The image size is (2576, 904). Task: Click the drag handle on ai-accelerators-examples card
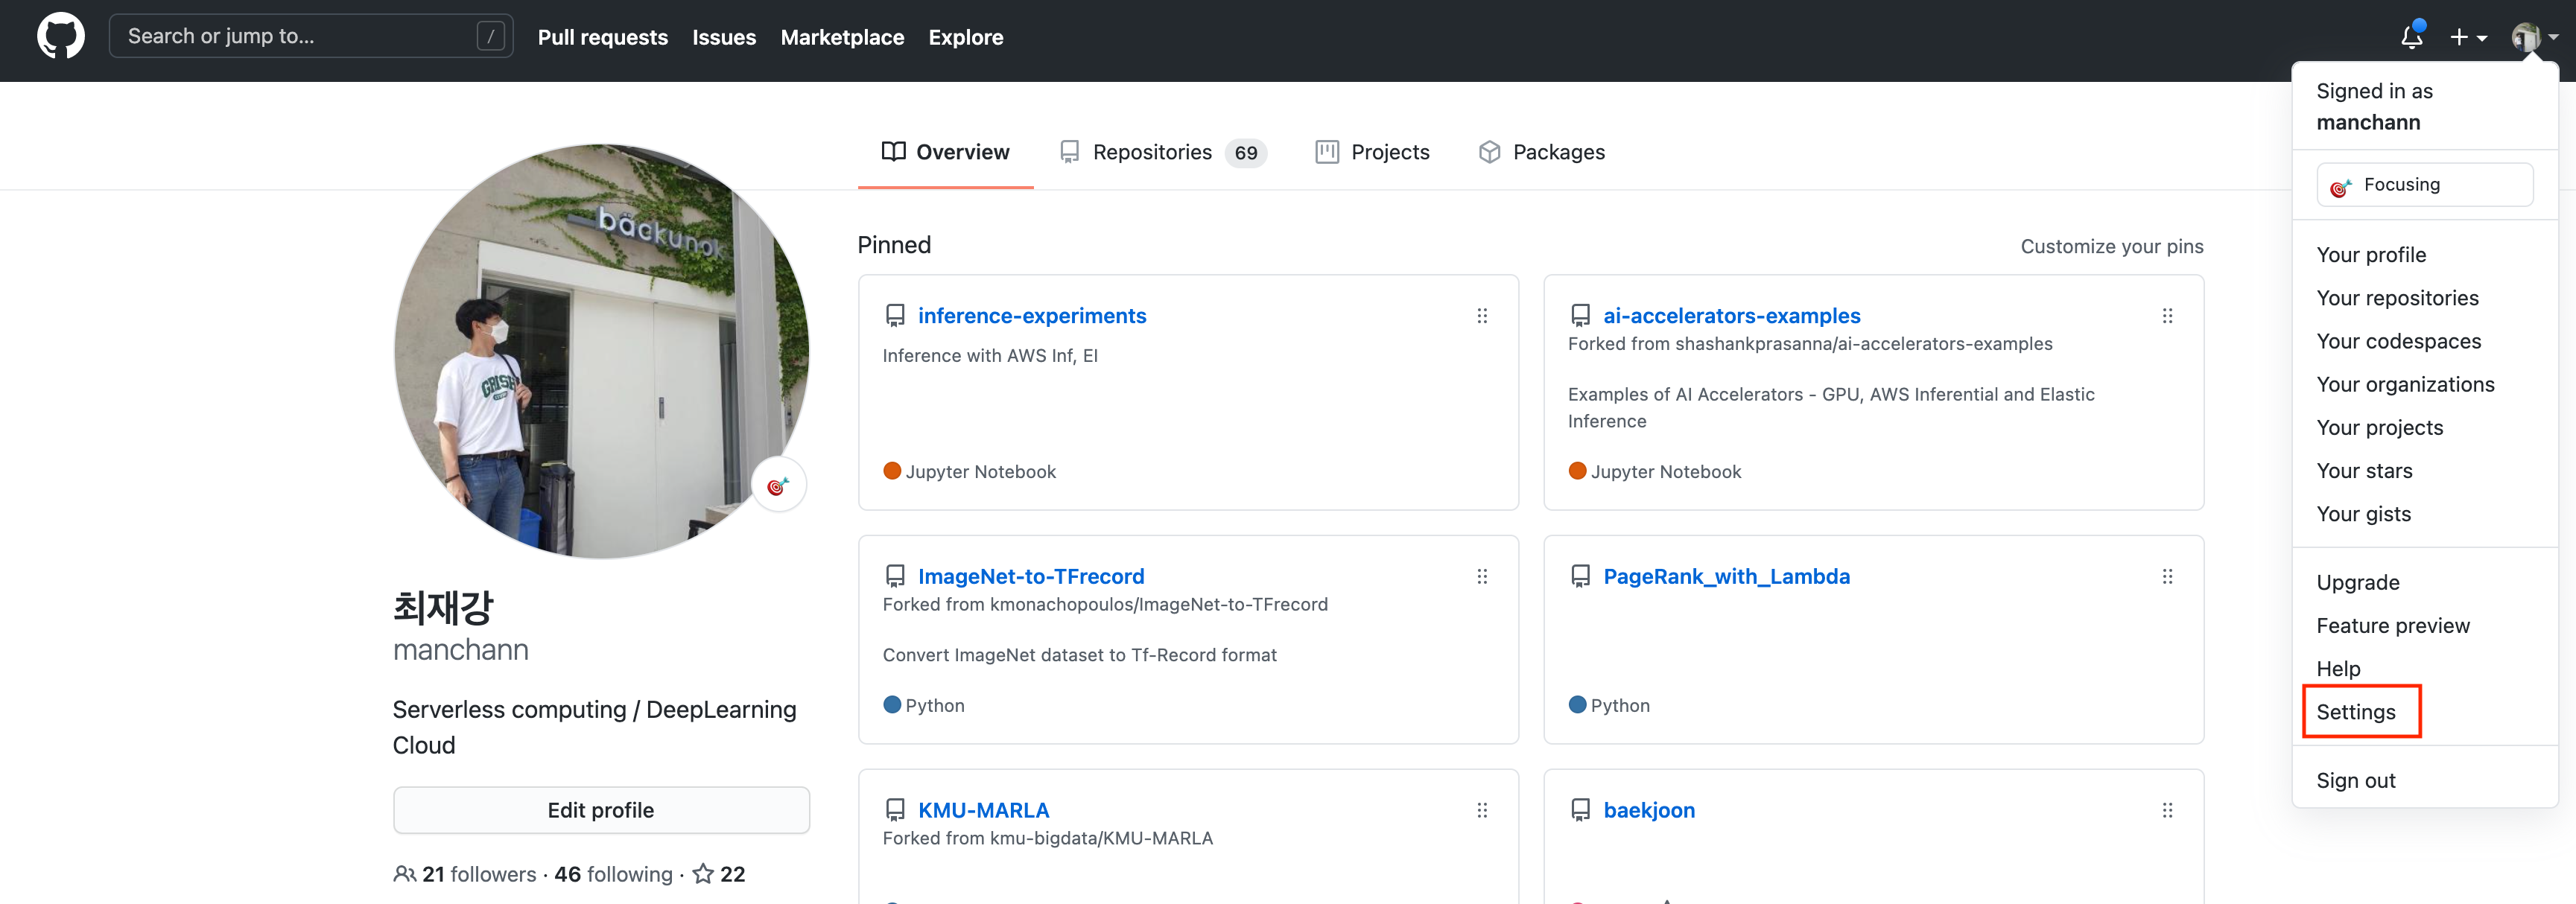[2167, 316]
